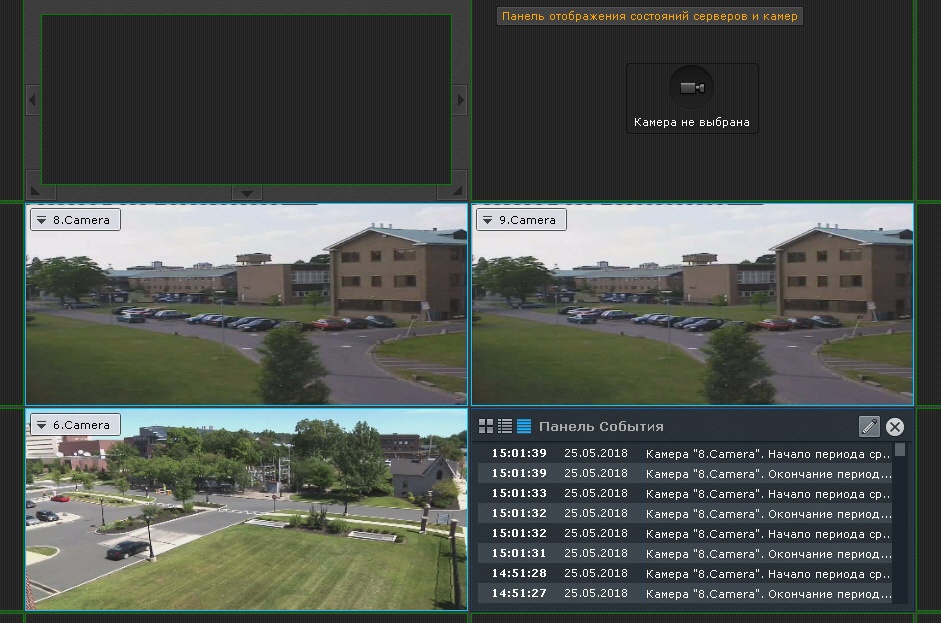Switch Events panel to tile grid view
Screen dimensions: 941x623
pyautogui.click(x=486, y=426)
